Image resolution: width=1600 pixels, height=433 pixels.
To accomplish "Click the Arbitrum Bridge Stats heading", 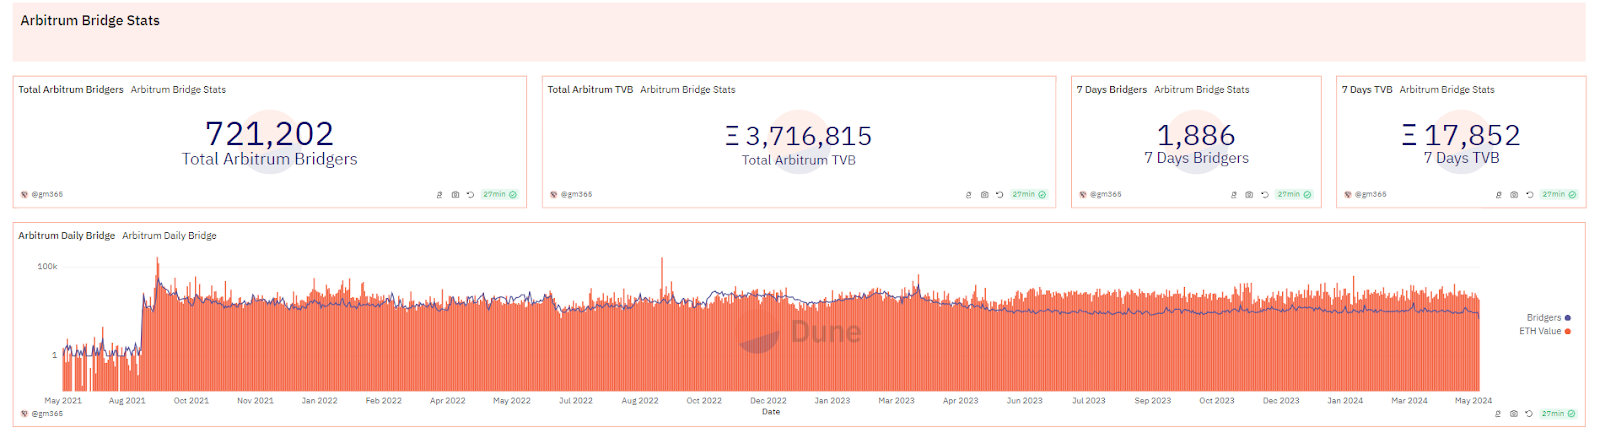I will (90, 20).
